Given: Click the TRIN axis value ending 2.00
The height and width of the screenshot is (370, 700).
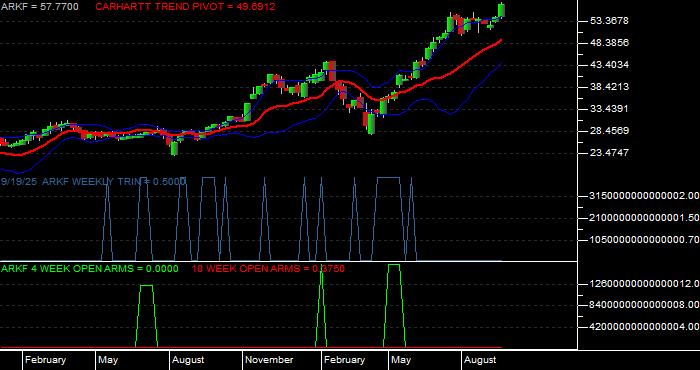Looking at the screenshot, I should (644, 195).
